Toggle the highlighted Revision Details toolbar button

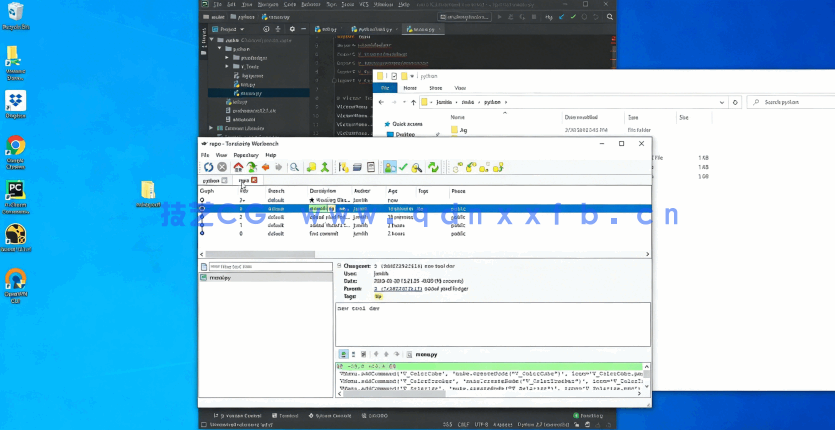coord(389,168)
